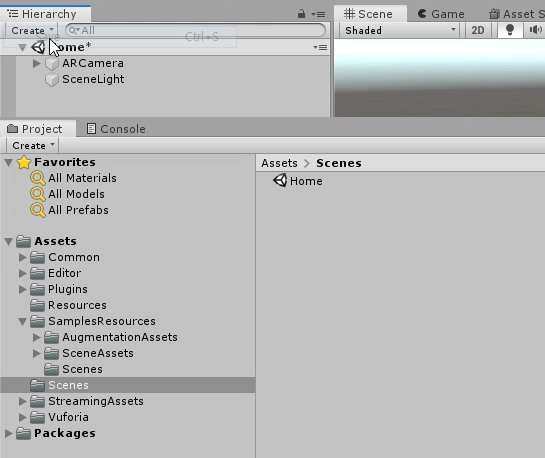Click the Hierarchy panel lock icon

(x=301, y=14)
